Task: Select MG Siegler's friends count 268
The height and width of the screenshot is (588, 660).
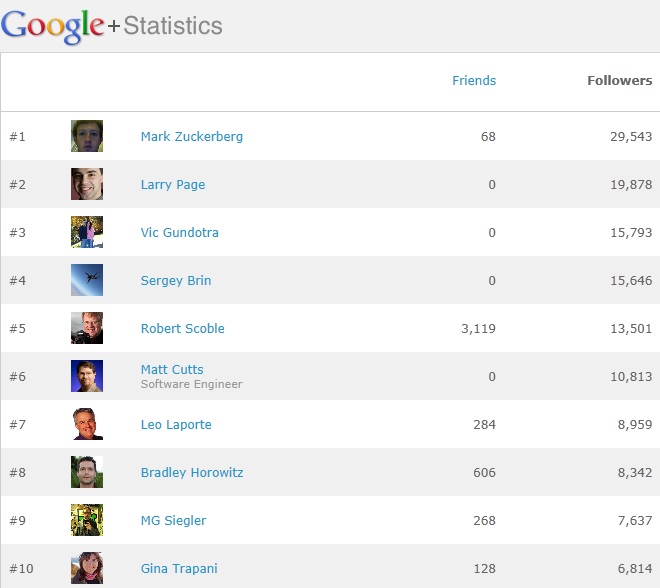Action: pos(484,521)
